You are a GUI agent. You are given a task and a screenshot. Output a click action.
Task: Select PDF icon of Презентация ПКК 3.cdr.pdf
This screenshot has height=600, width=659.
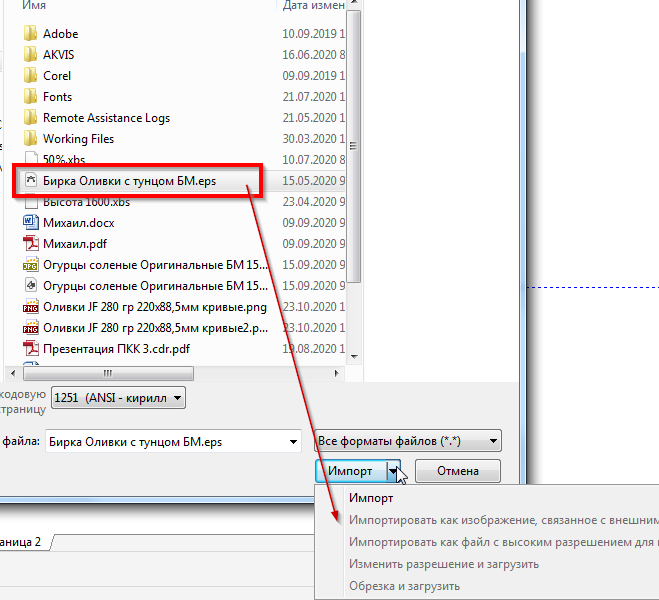pos(30,348)
